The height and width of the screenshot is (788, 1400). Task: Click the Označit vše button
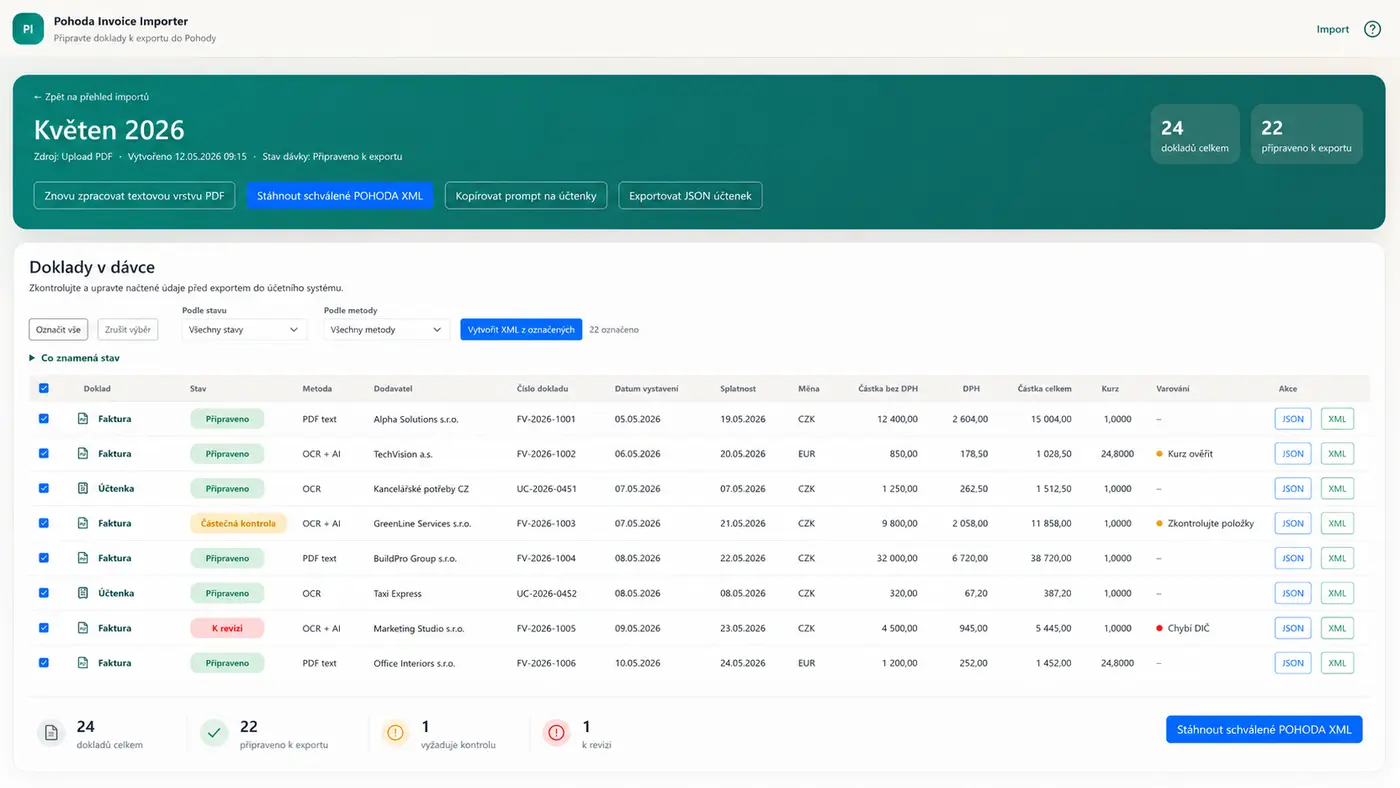59,329
